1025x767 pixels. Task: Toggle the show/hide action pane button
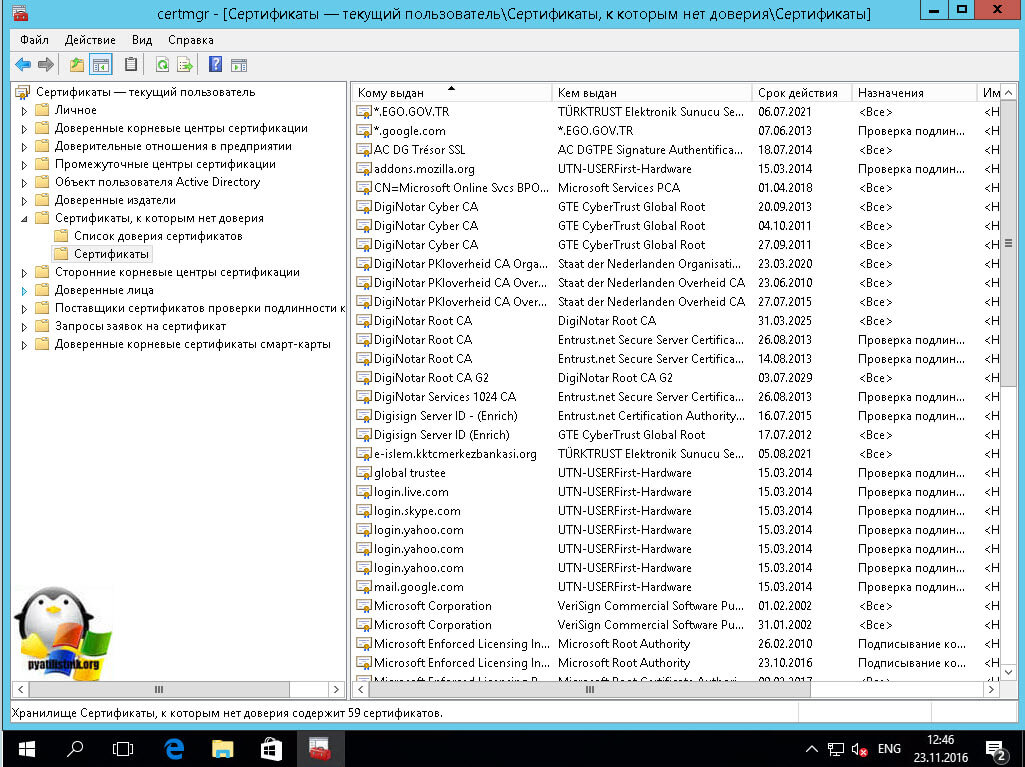coord(239,65)
